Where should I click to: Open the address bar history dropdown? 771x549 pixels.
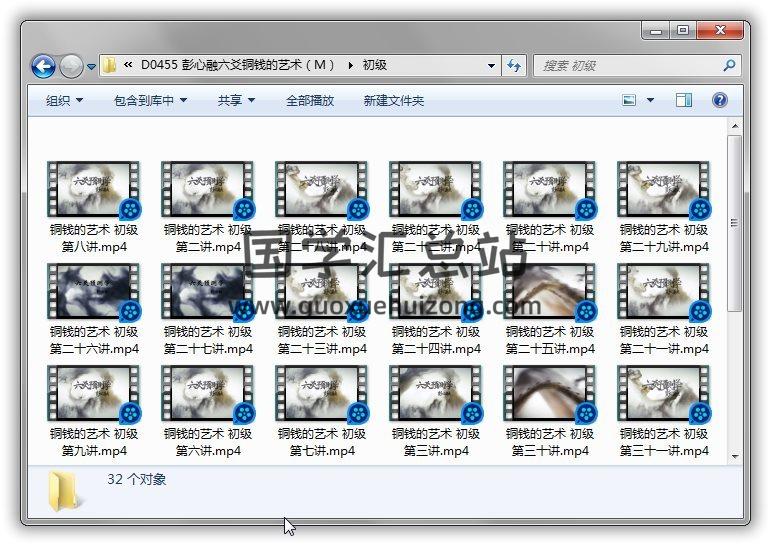click(x=491, y=65)
